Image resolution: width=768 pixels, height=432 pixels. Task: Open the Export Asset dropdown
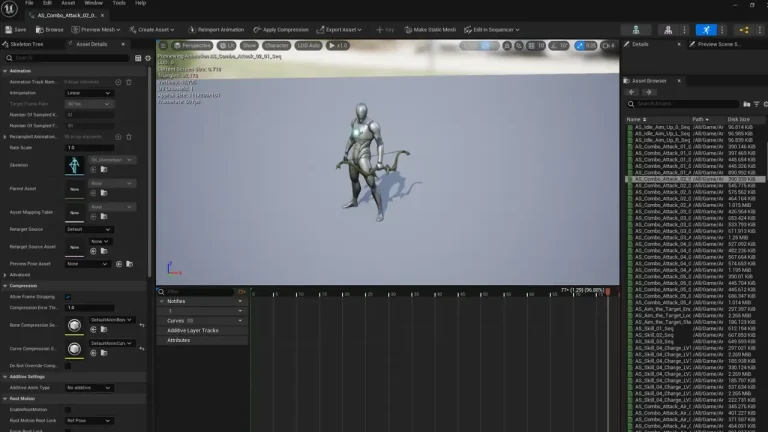(x=339, y=30)
